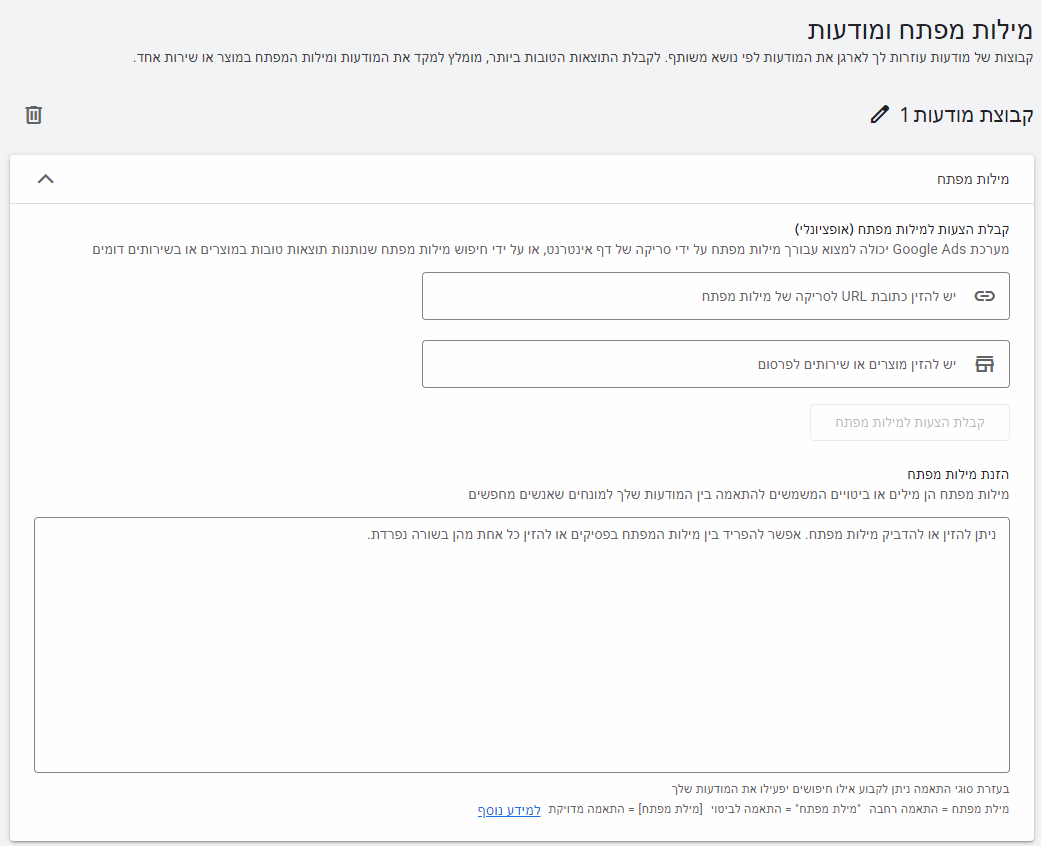Image resolution: width=1041 pixels, height=846 pixels.
Task: Collapse the מילות מפתח section
Action: click(46, 179)
